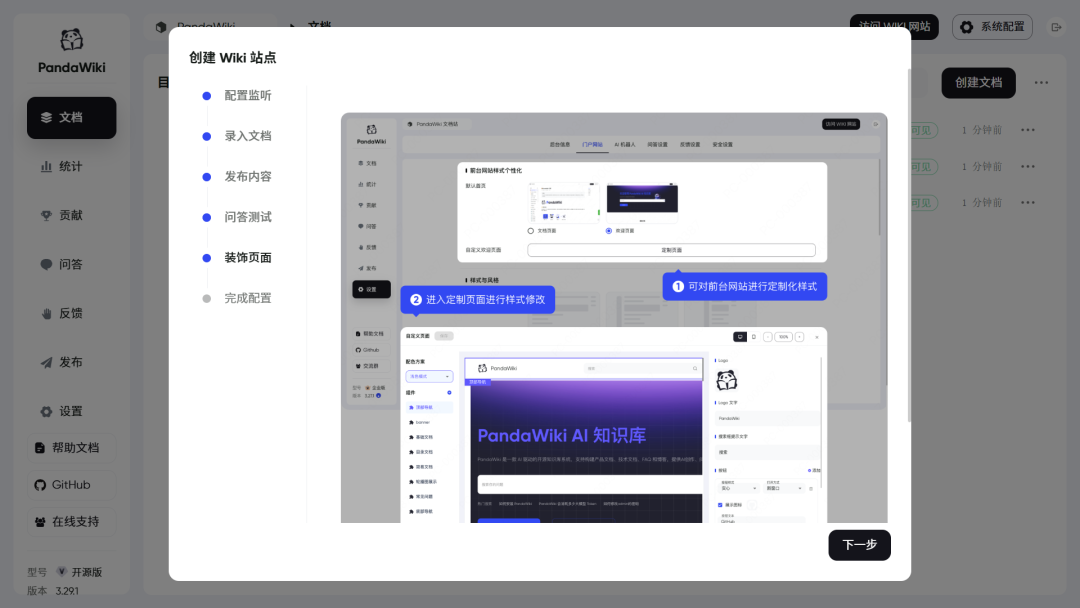
Task: Open 设置 in the left sidebar
Action: tap(72, 411)
